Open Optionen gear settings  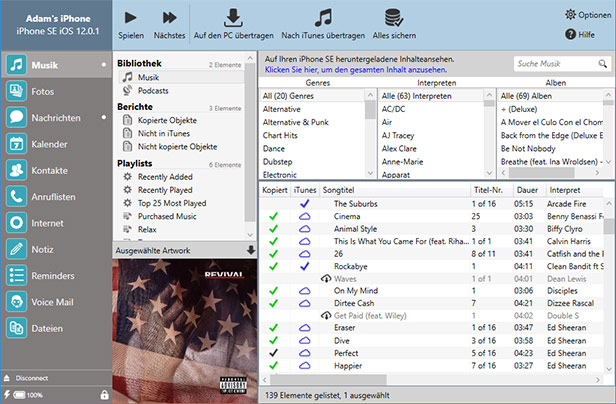point(588,15)
